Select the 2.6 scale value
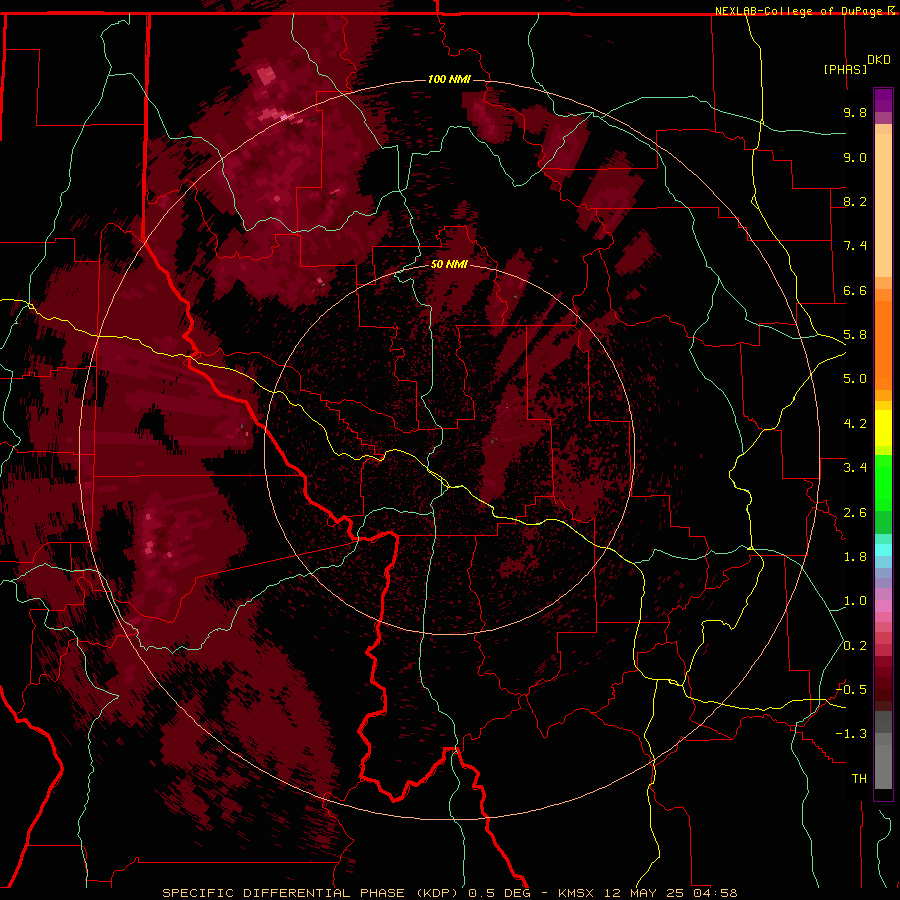 tap(855, 512)
